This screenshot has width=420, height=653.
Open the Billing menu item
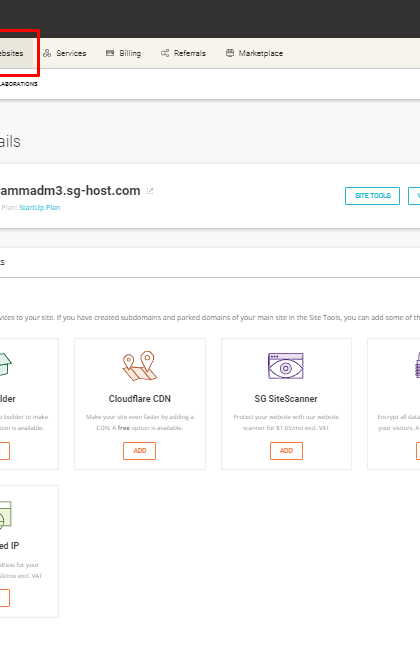pos(123,53)
